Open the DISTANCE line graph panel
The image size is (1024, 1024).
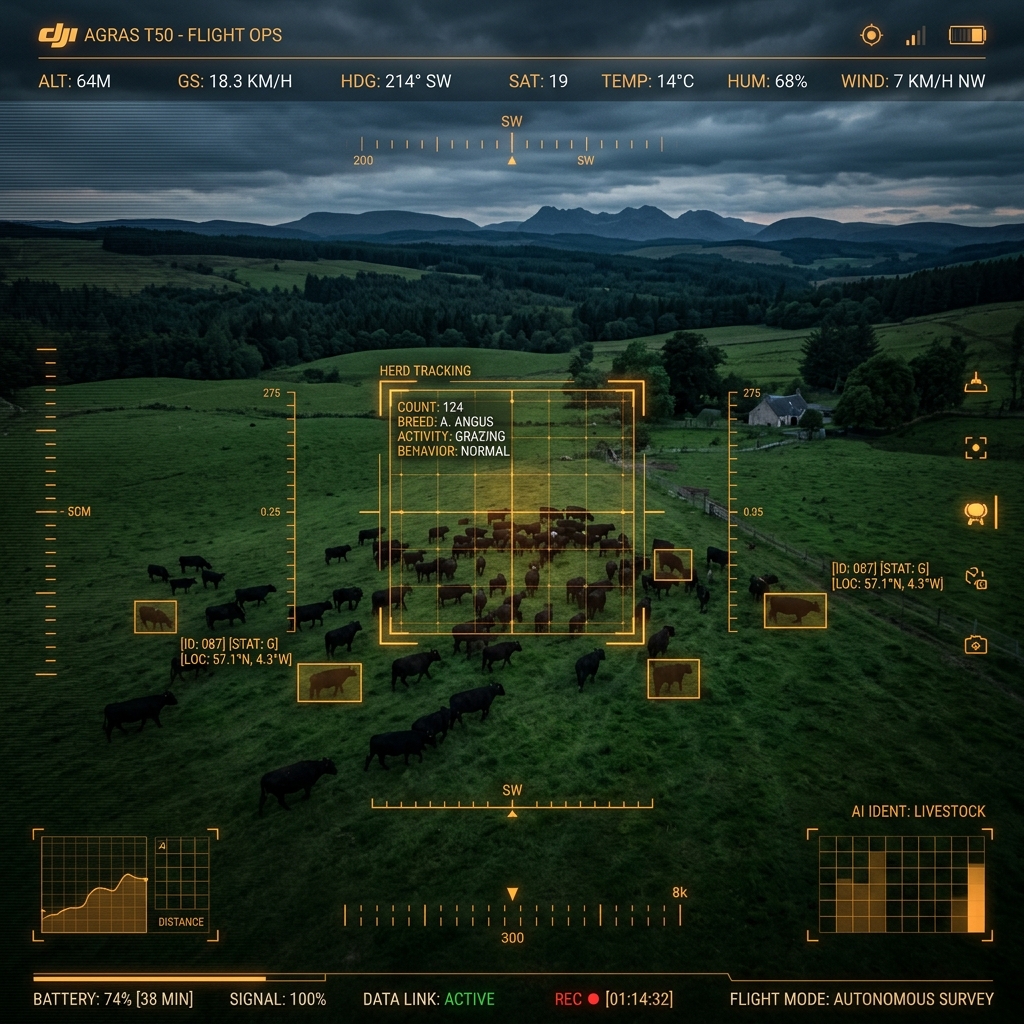click(x=94, y=884)
